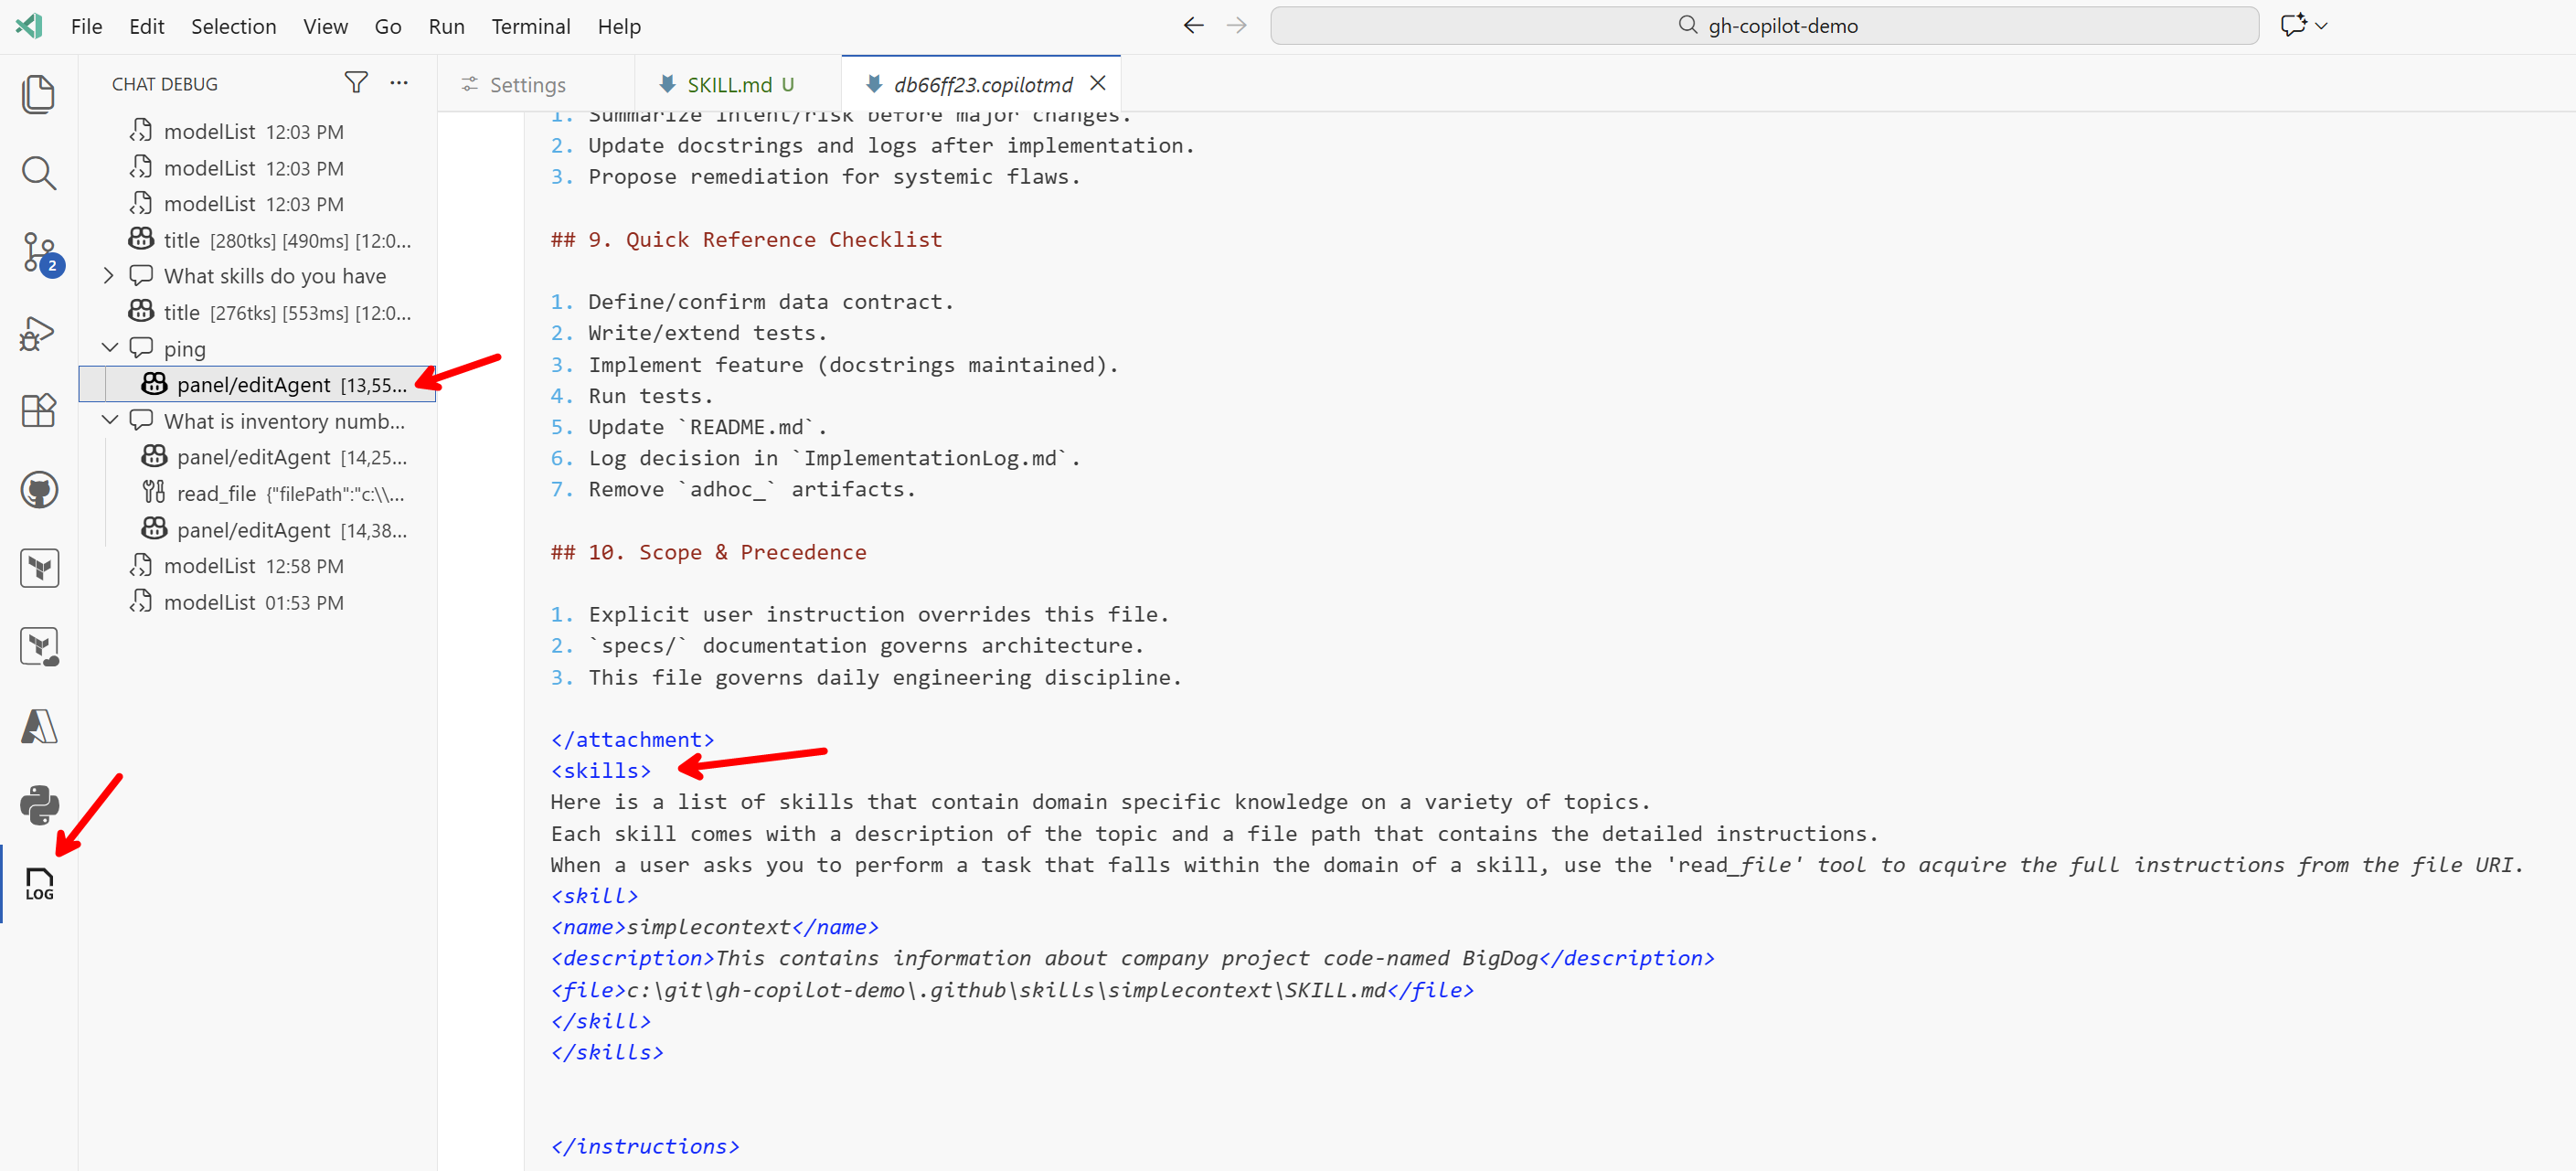Collapse 'What is inventory numb...' tree item
This screenshot has width=2576, height=1171.
pos(110,420)
